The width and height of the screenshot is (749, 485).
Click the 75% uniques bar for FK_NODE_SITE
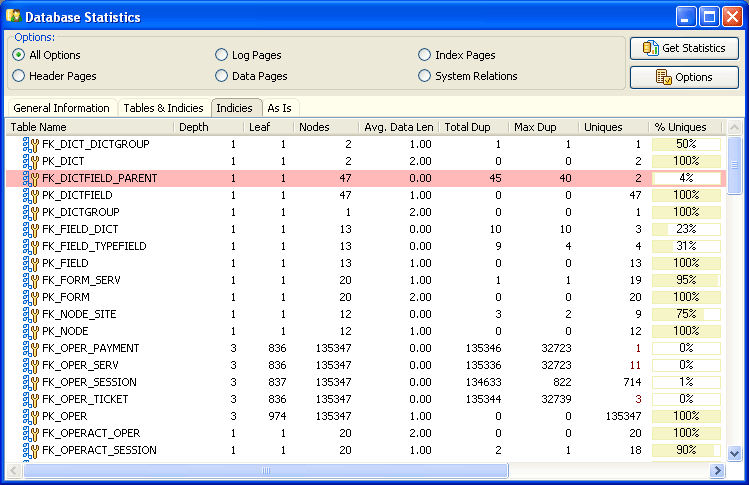686,314
